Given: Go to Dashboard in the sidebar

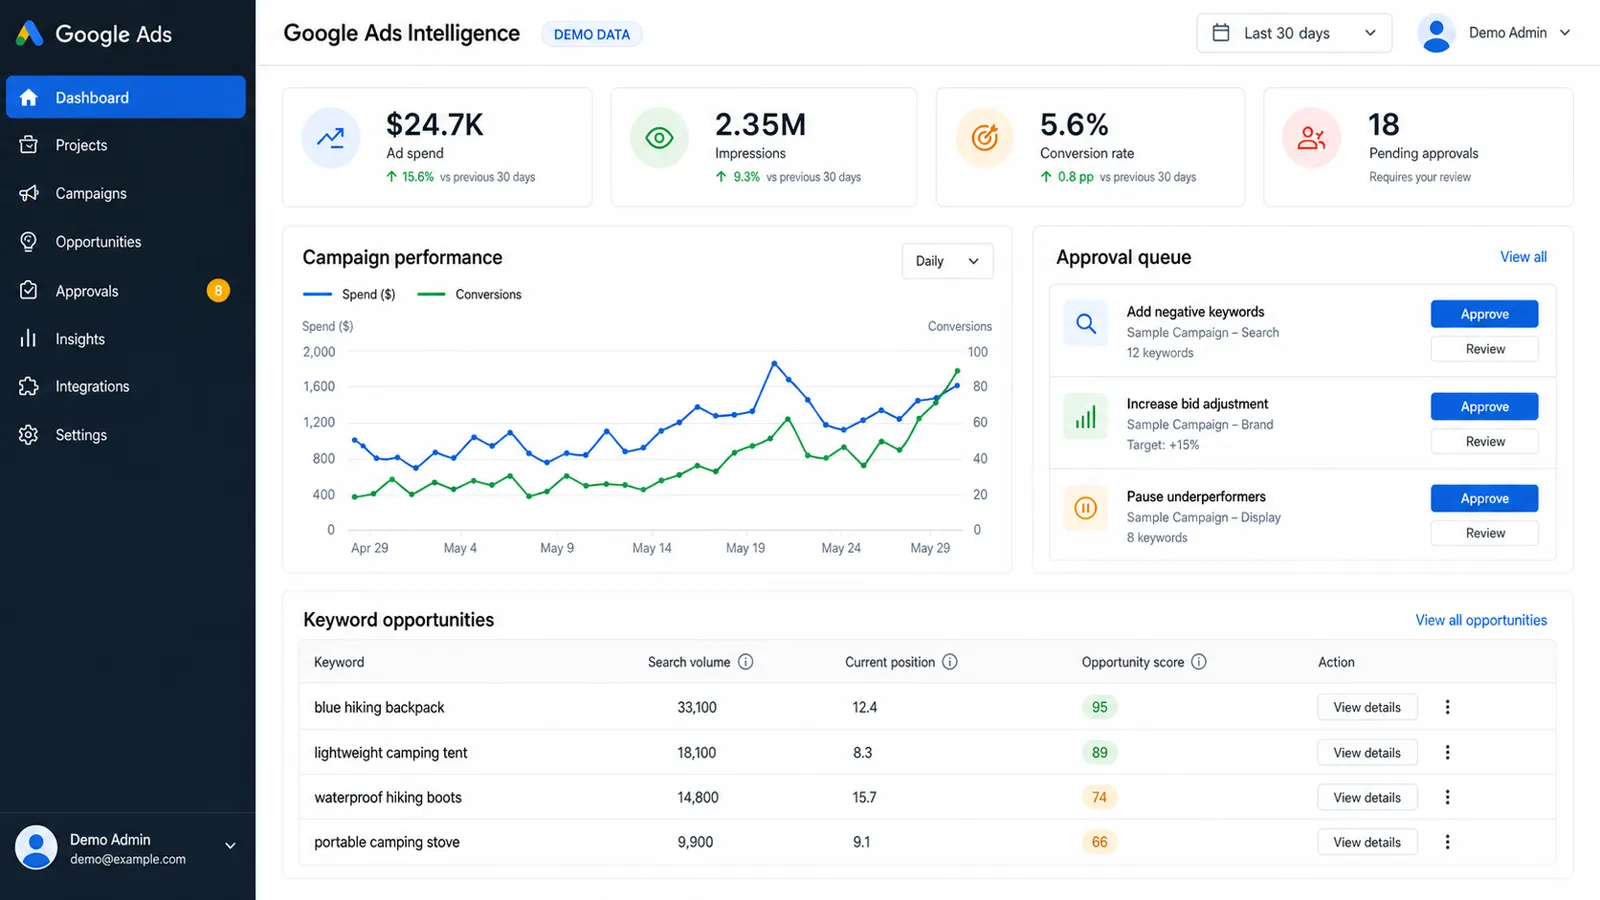Looking at the screenshot, I should (x=126, y=97).
